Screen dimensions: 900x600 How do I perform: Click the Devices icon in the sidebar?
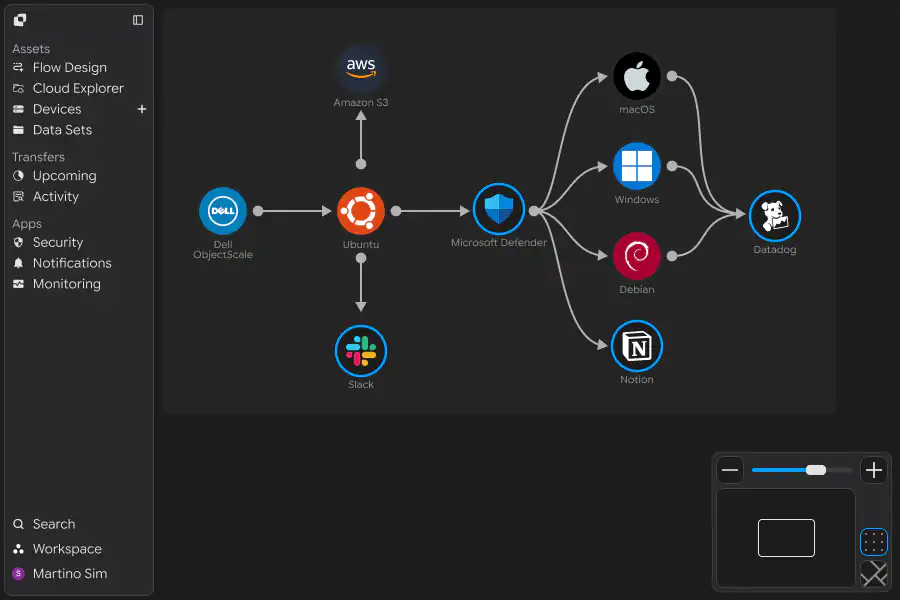point(18,109)
